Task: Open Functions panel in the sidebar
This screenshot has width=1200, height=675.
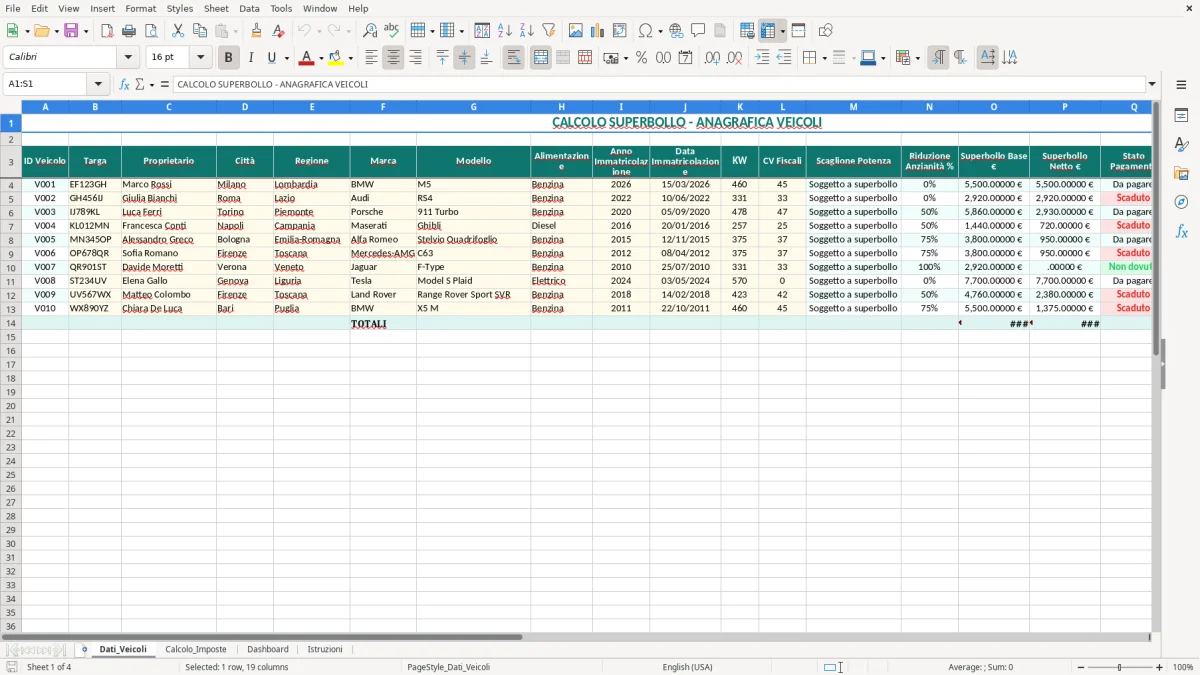Action: (x=1181, y=231)
